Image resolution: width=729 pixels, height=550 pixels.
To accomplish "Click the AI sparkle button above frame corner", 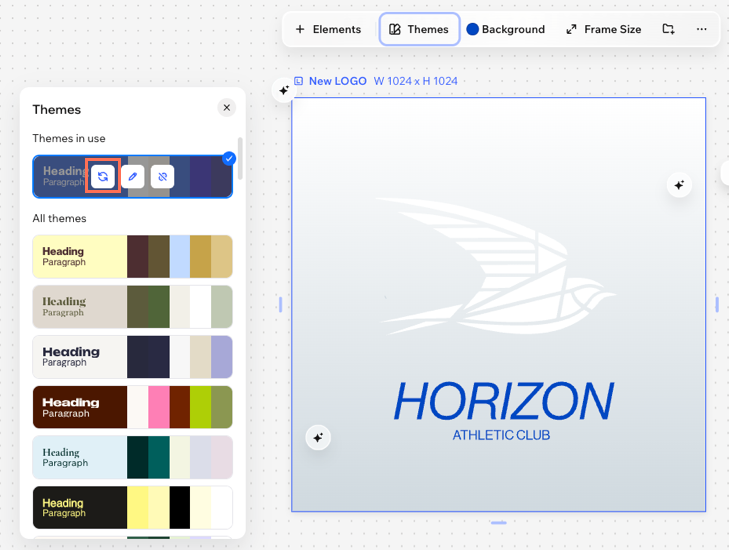I will (284, 90).
